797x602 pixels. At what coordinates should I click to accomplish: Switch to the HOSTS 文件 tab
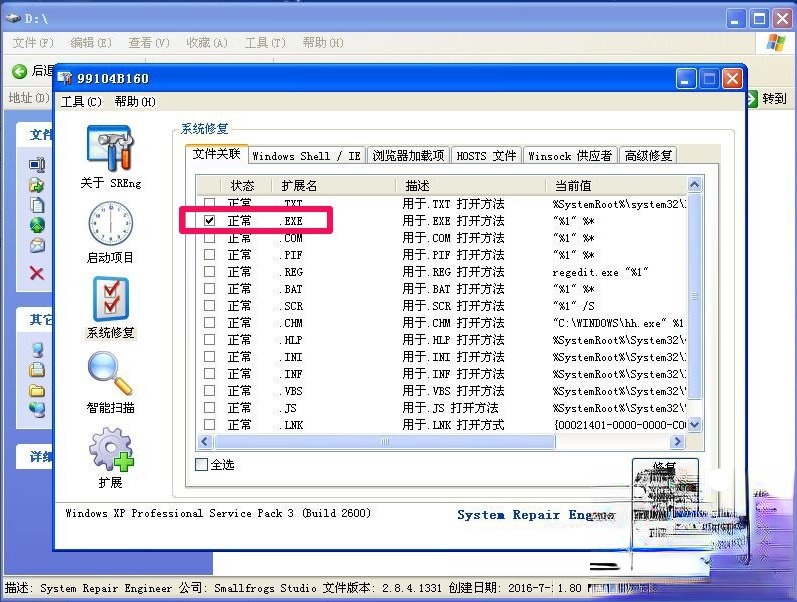point(486,156)
